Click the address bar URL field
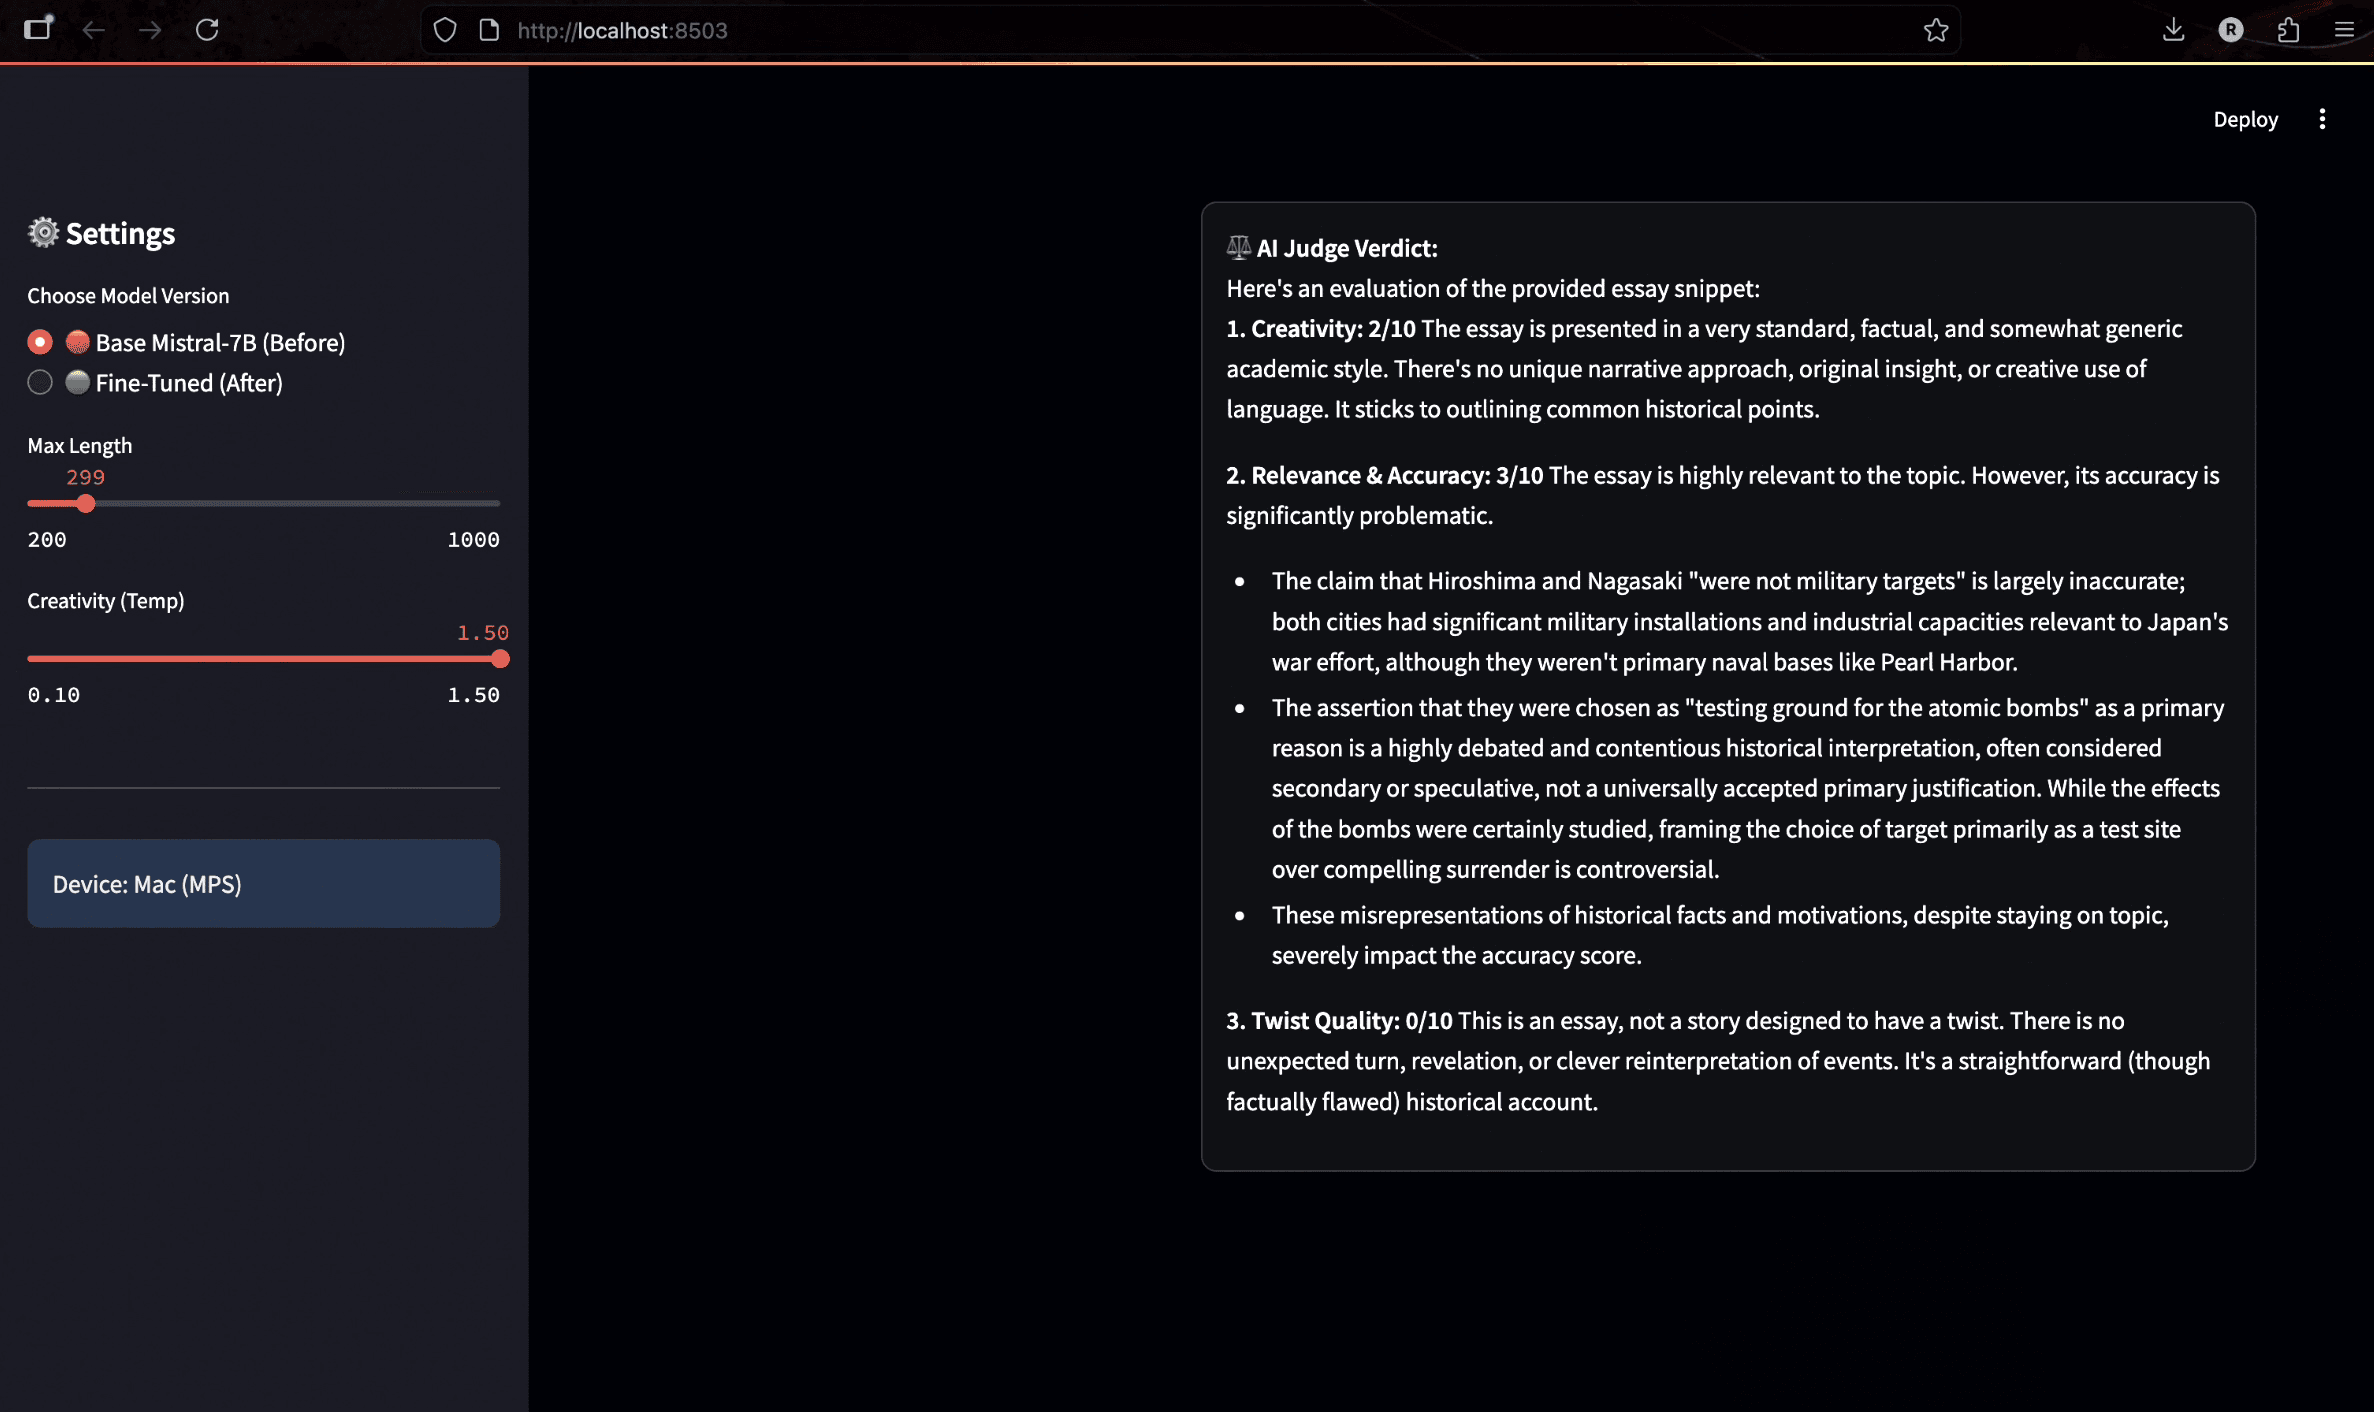This screenshot has height=1412, width=2374. coord(1190,30)
